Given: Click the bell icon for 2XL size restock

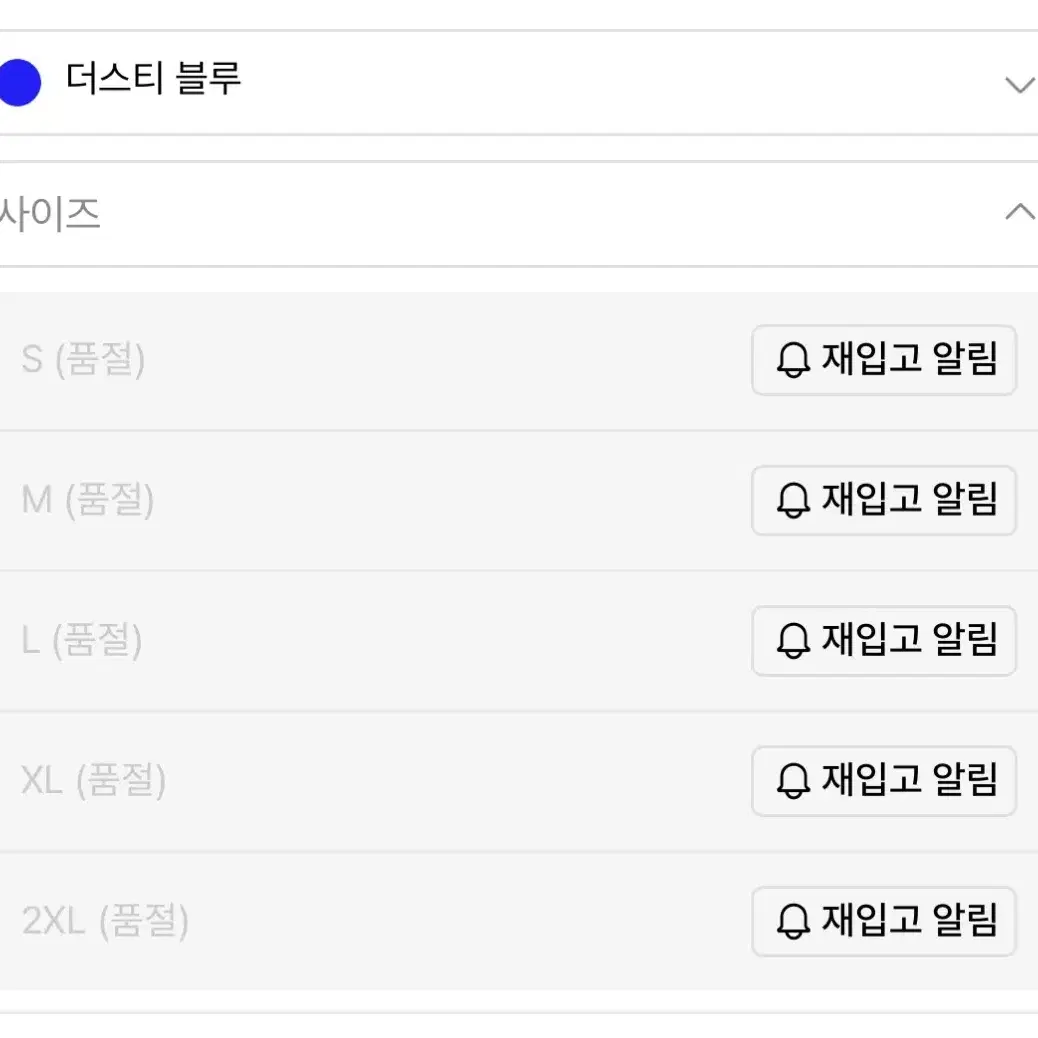Looking at the screenshot, I should (793, 922).
